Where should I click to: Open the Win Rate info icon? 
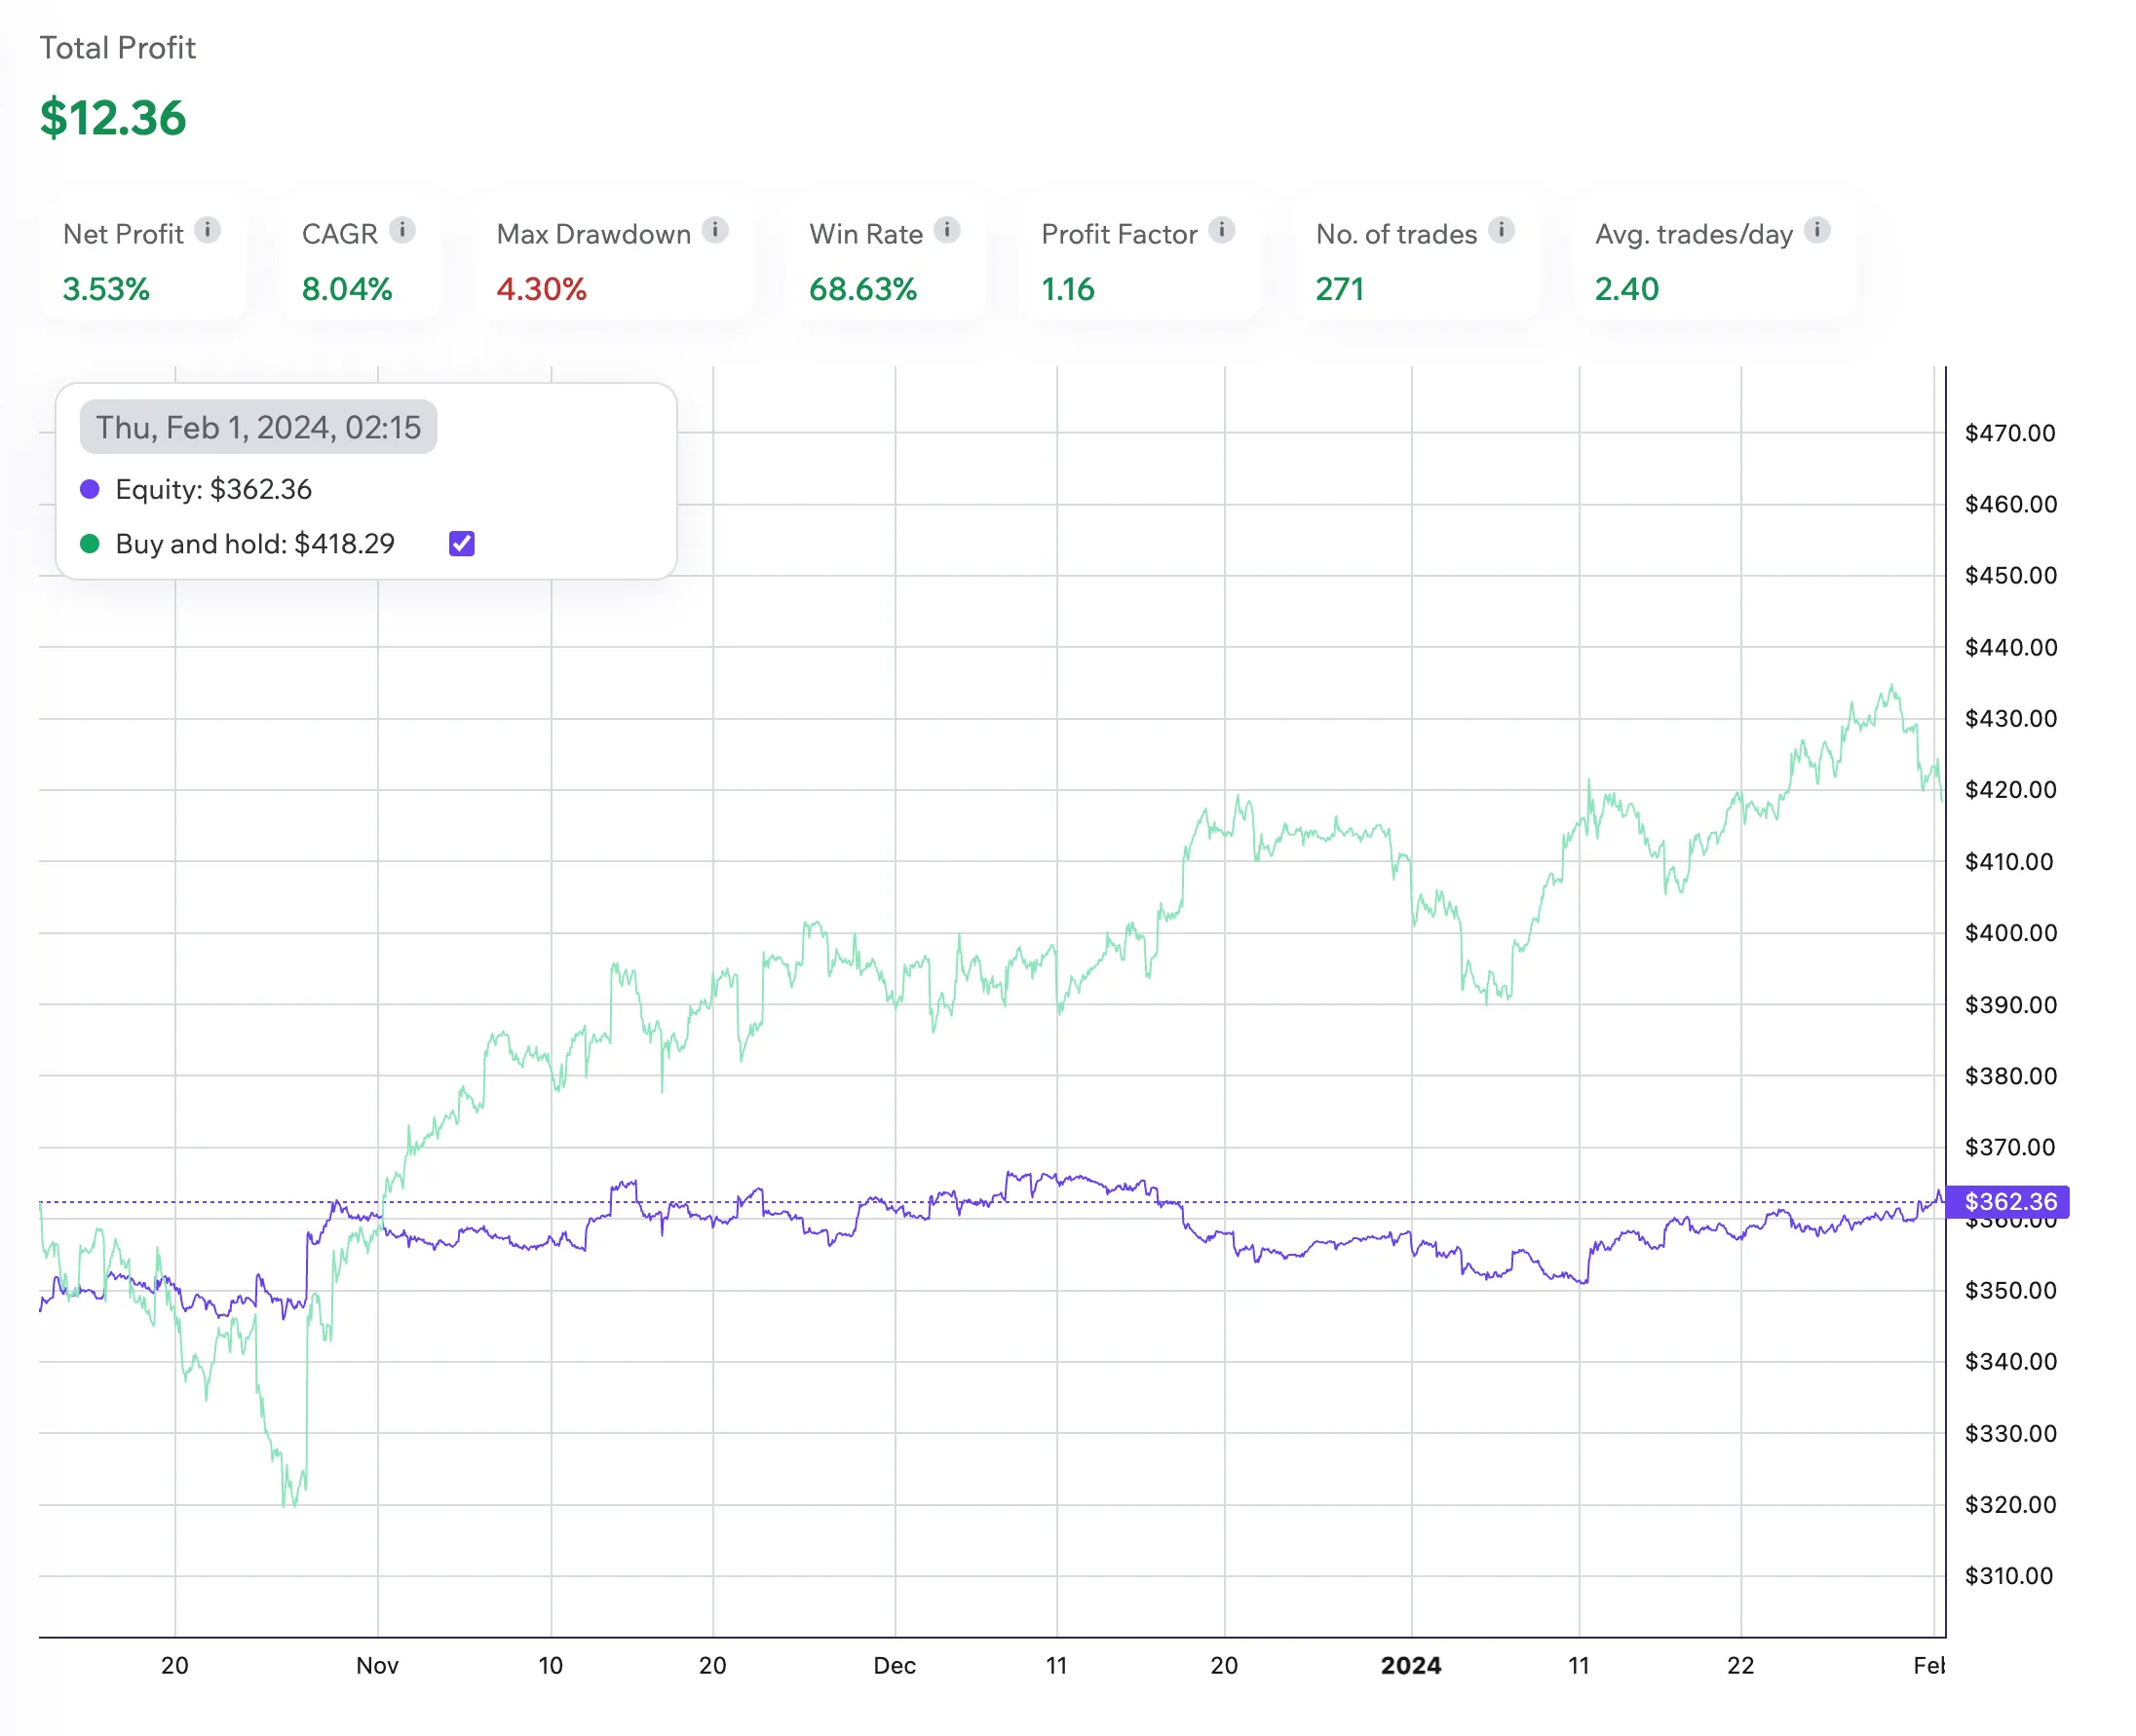pos(947,230)
